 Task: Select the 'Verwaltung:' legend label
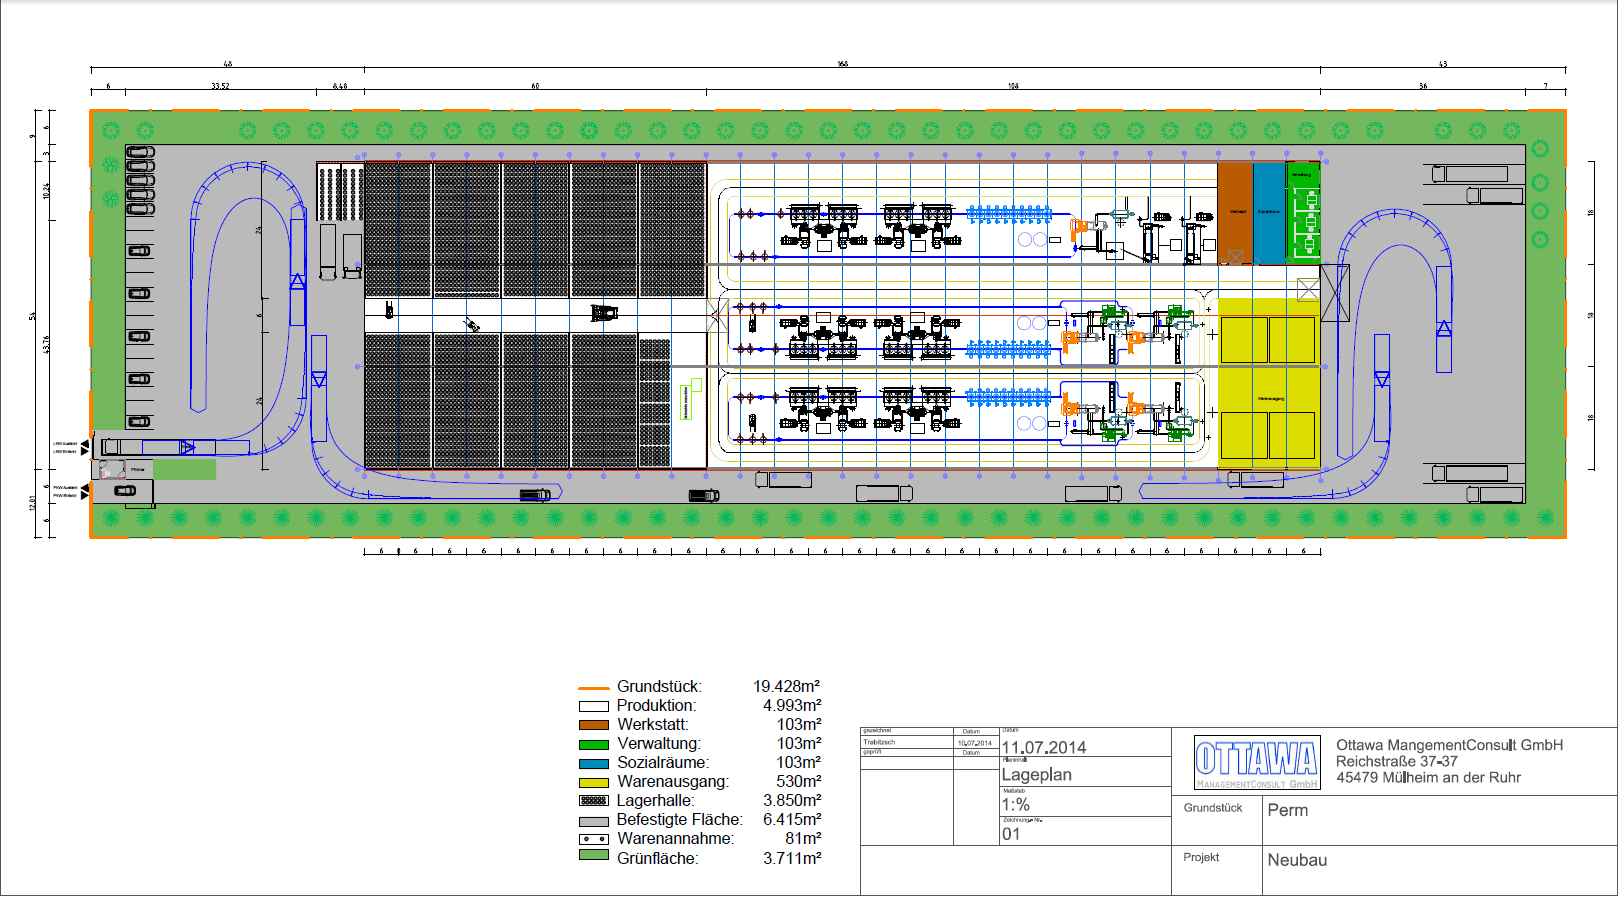[658, 744]
